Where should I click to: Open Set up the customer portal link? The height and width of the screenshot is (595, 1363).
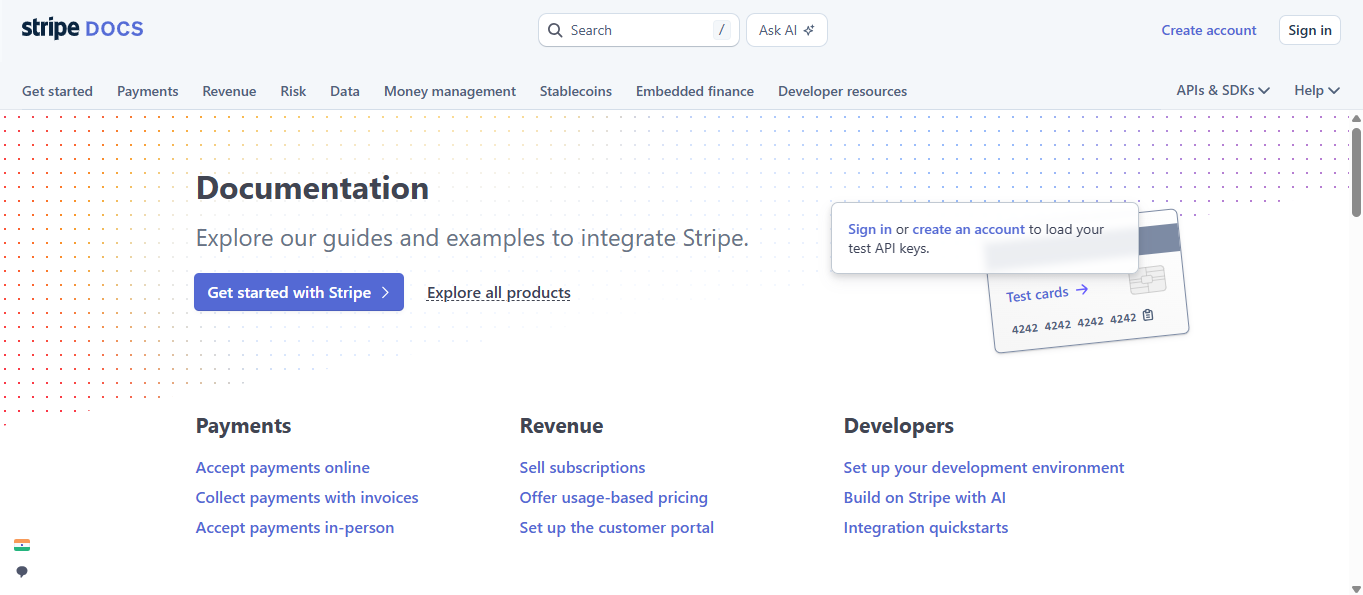pyautogui.click(x=617, y=528)
